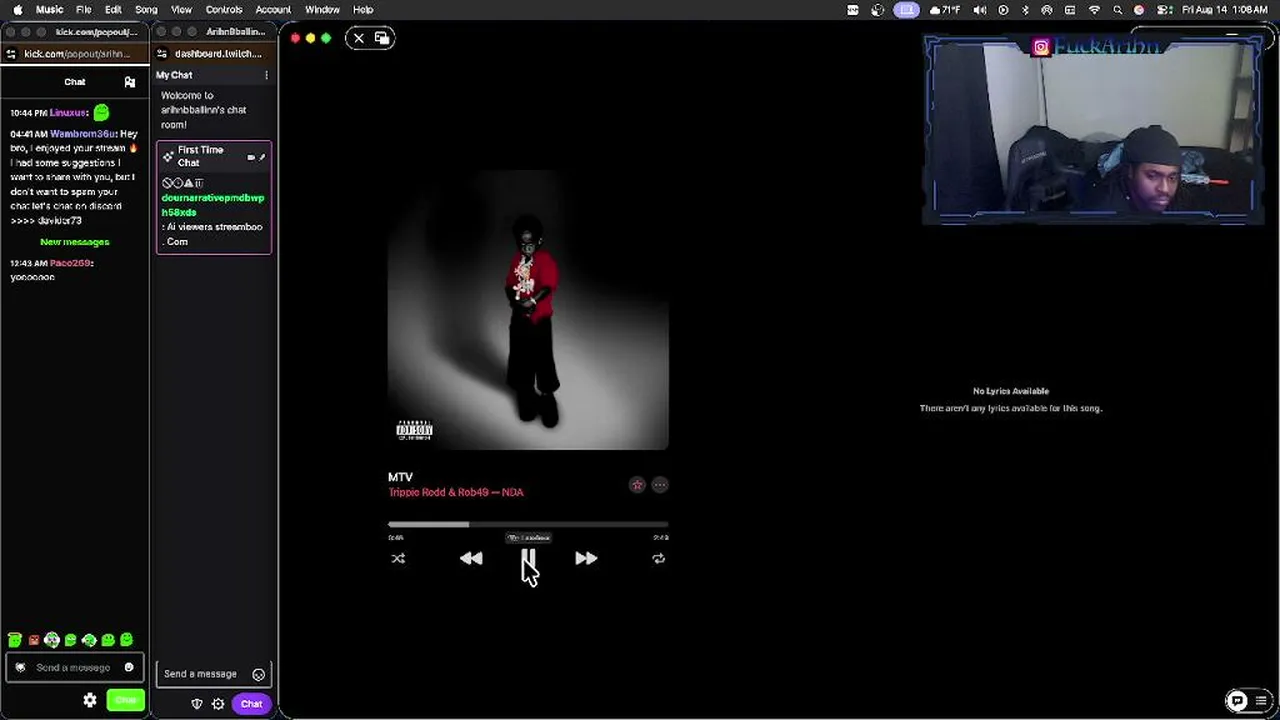
Task: Click the First Time Chat edit pencil
Action: (262, 157)
